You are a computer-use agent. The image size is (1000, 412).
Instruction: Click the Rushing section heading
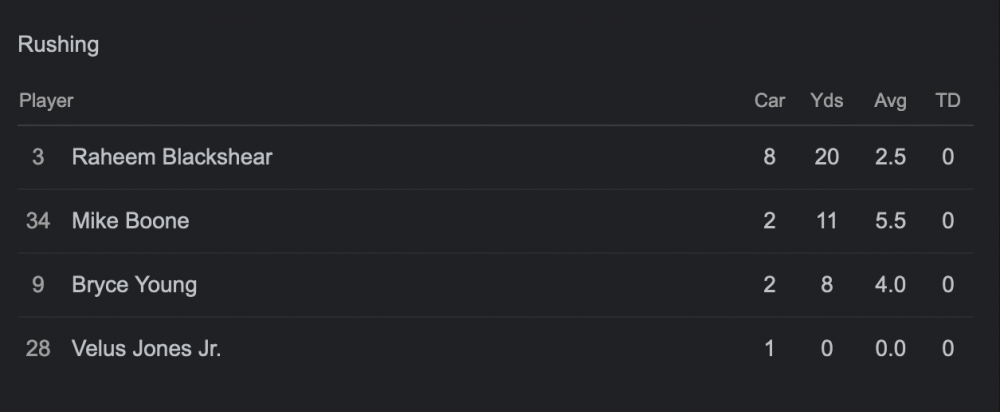(58, 44)
